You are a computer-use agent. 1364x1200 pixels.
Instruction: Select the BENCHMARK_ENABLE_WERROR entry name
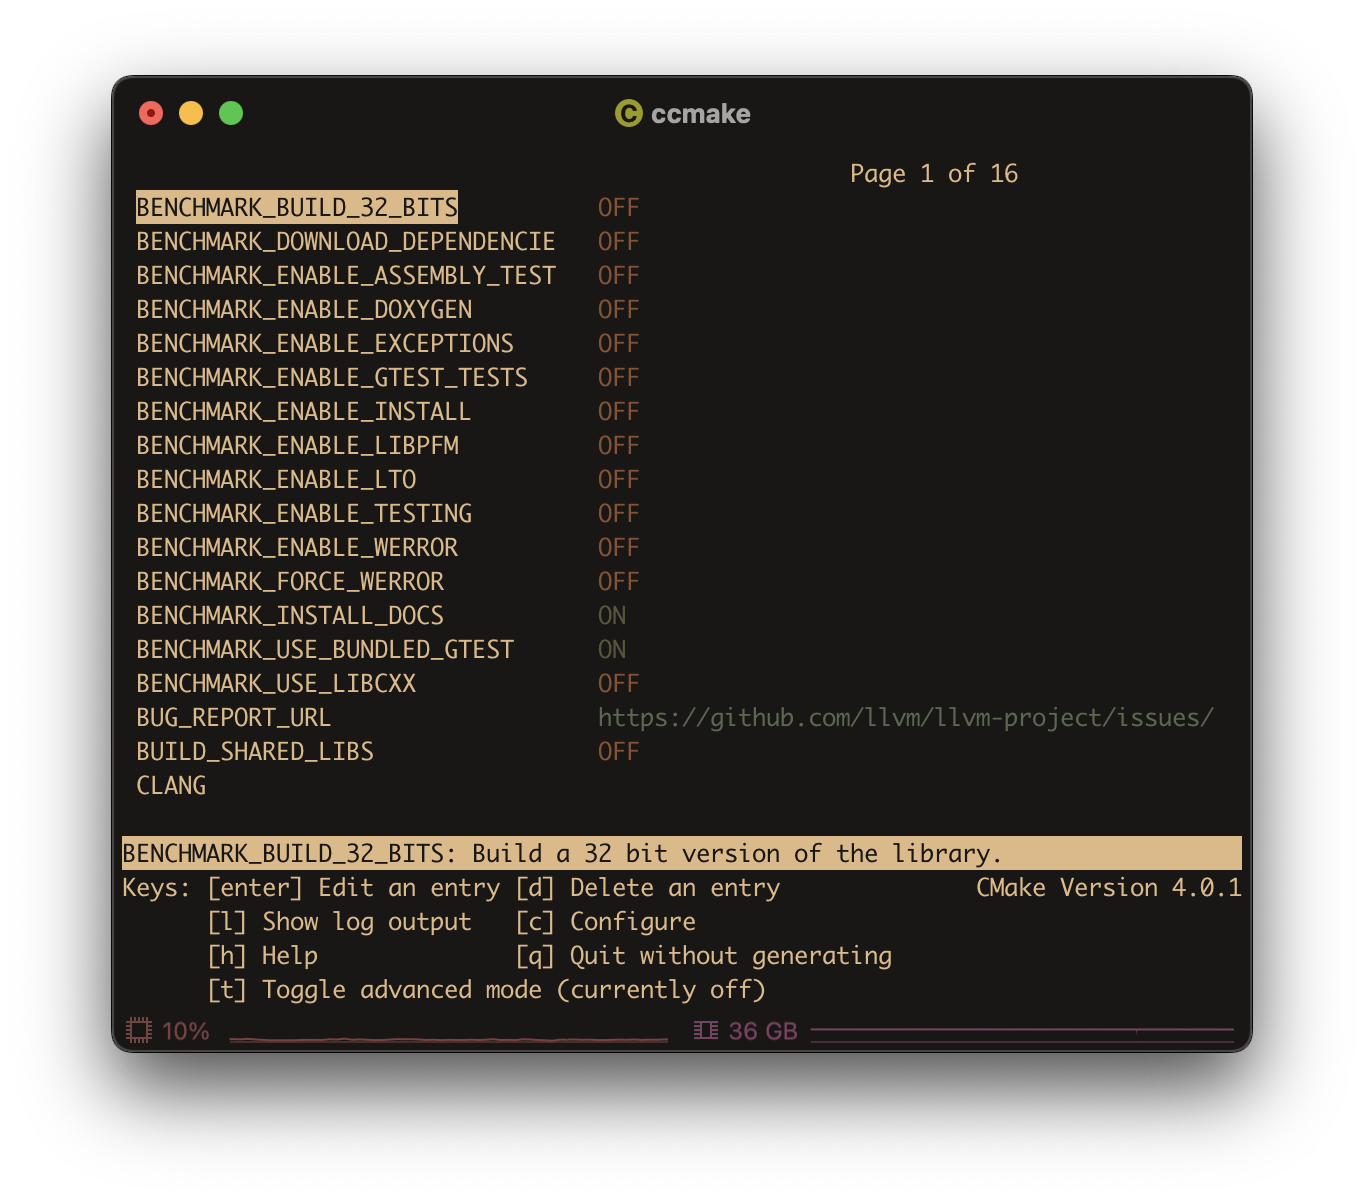297,547
